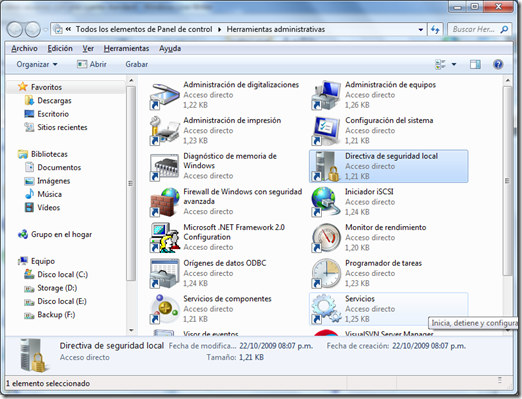Select the Administración de impresión printer icon
The width and height of the screenshot is (522, 399).
coord(165,131)
